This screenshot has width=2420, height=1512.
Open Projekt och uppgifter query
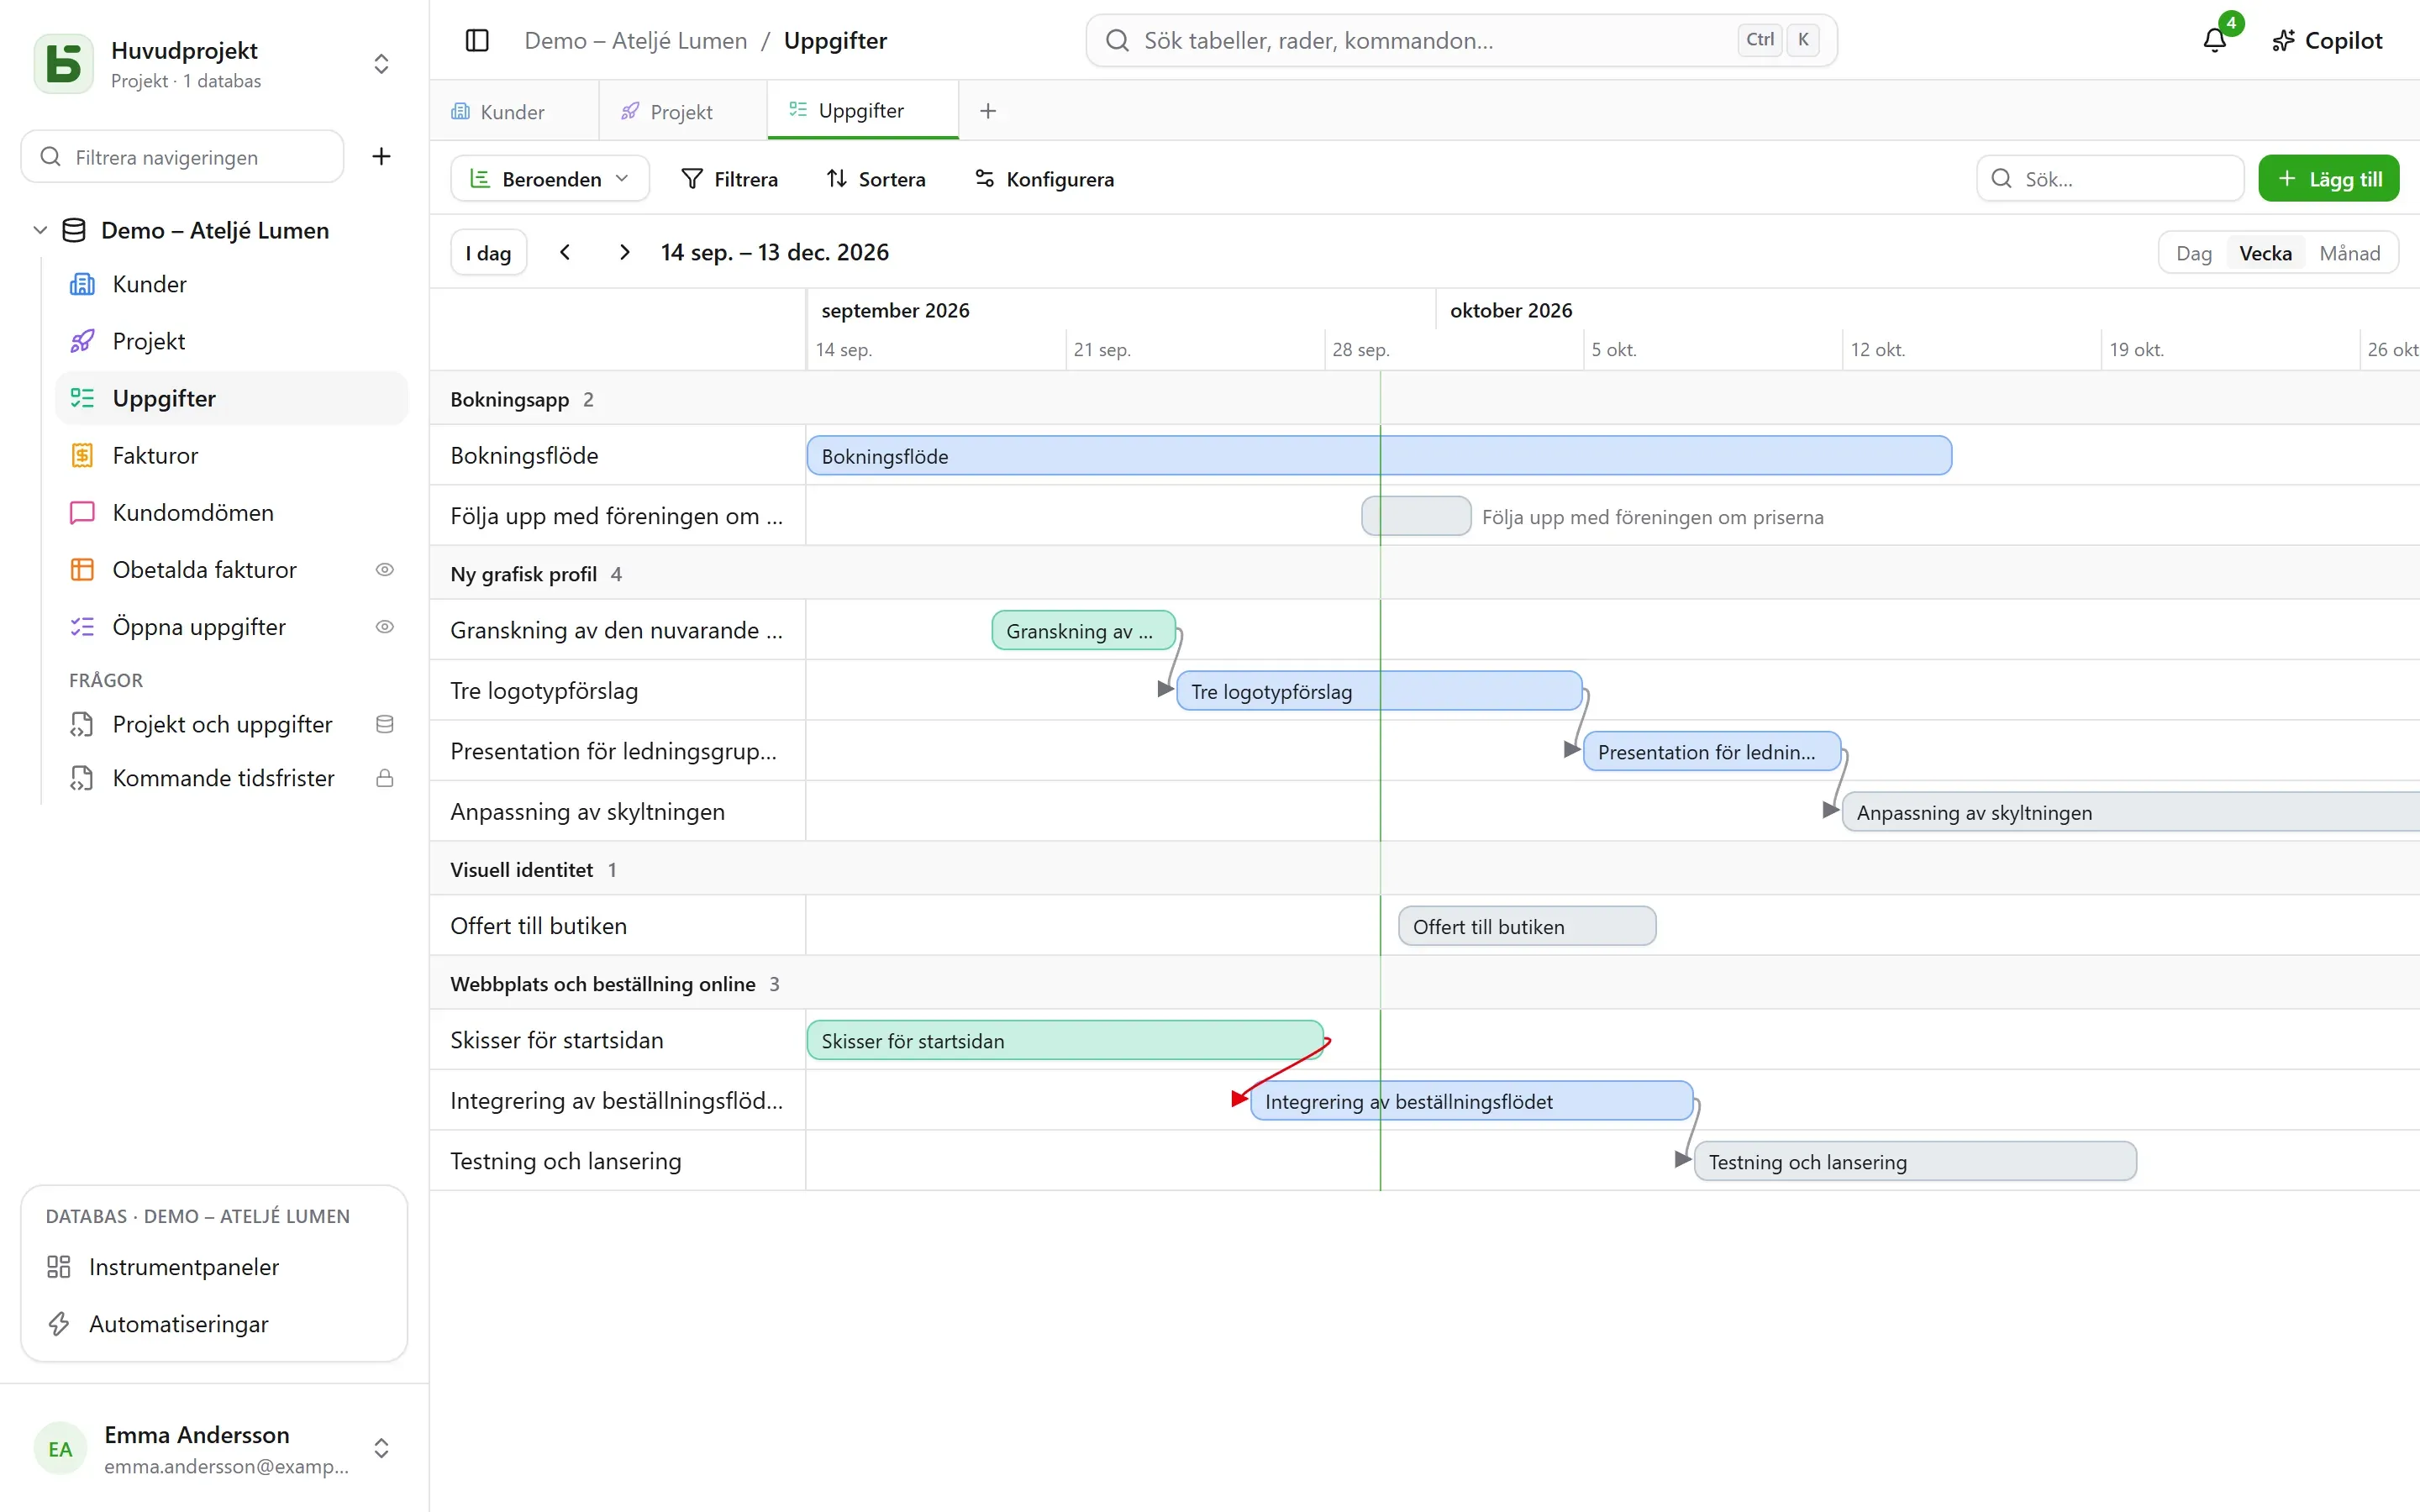pyautogui.click(x=232, y=724)
